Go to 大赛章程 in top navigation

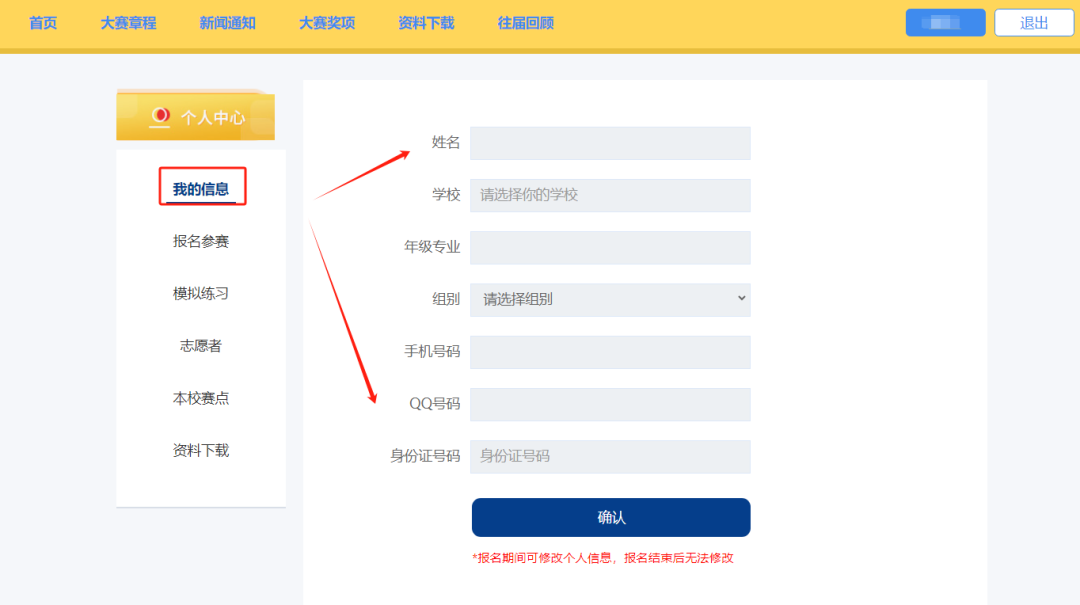[128, 23]
